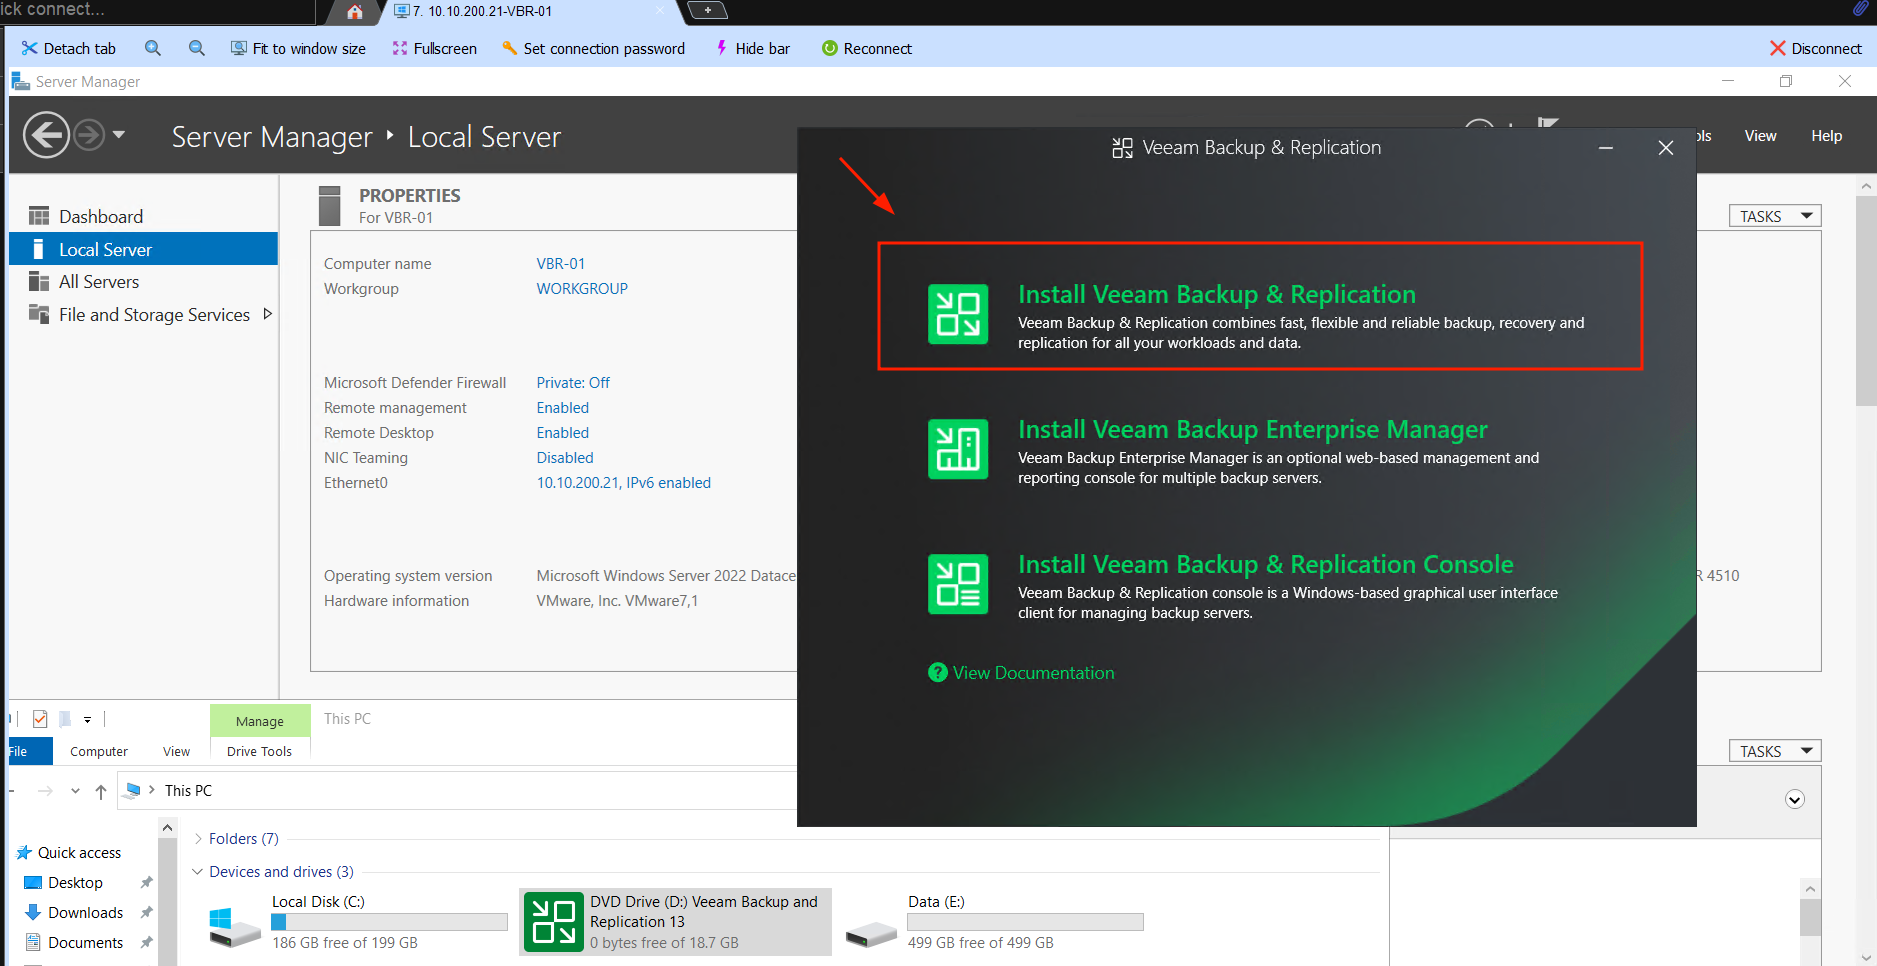This screenshot has width=1877, height=966.
Task: Open the Properties TASKS dropdown
Action: point(1775,216)
